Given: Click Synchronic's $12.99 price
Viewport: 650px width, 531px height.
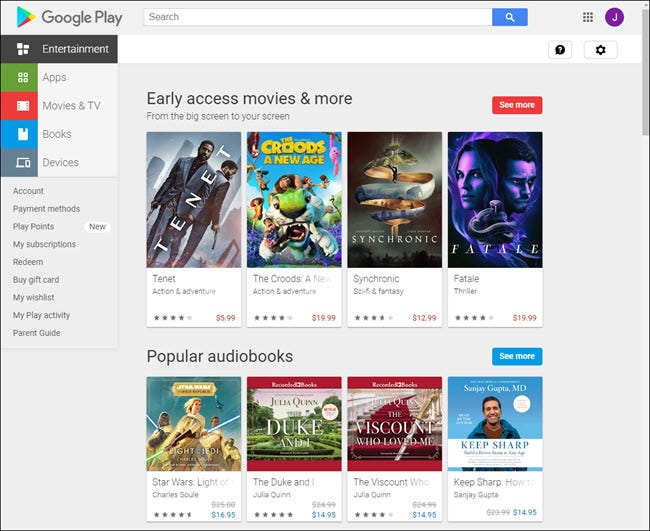Looking at the screenshot, I should [424, 318].
